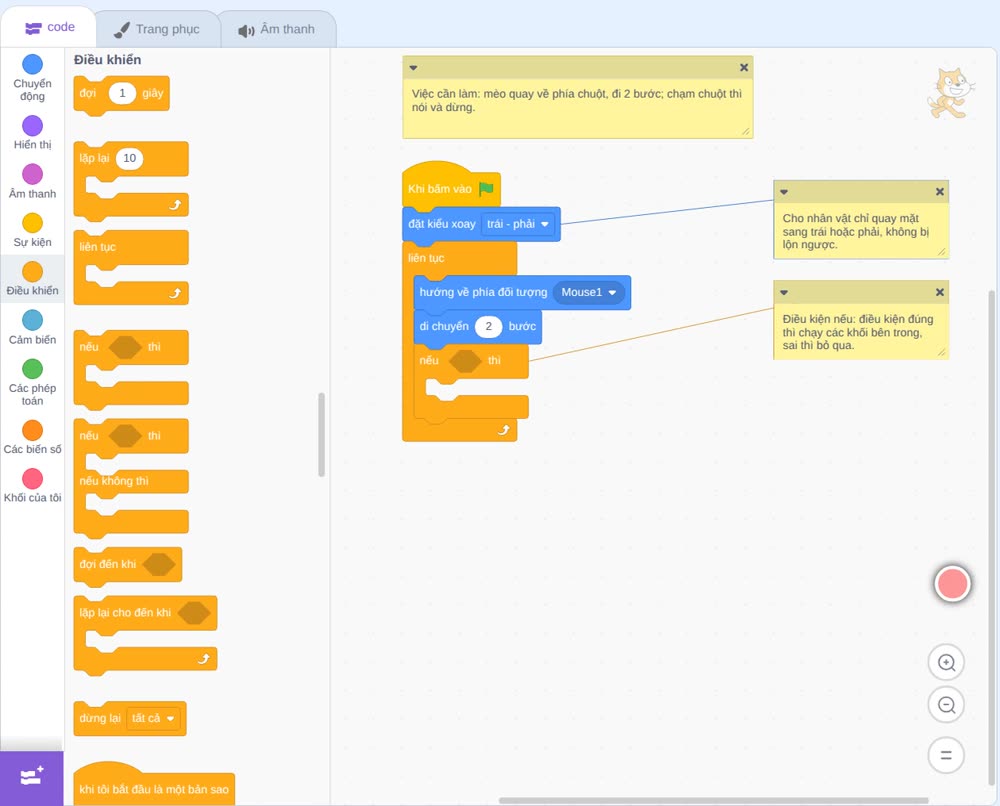Click the lặp lại cho đến khi palette block
The image size is (1000, 806).
tap(145, 634)
